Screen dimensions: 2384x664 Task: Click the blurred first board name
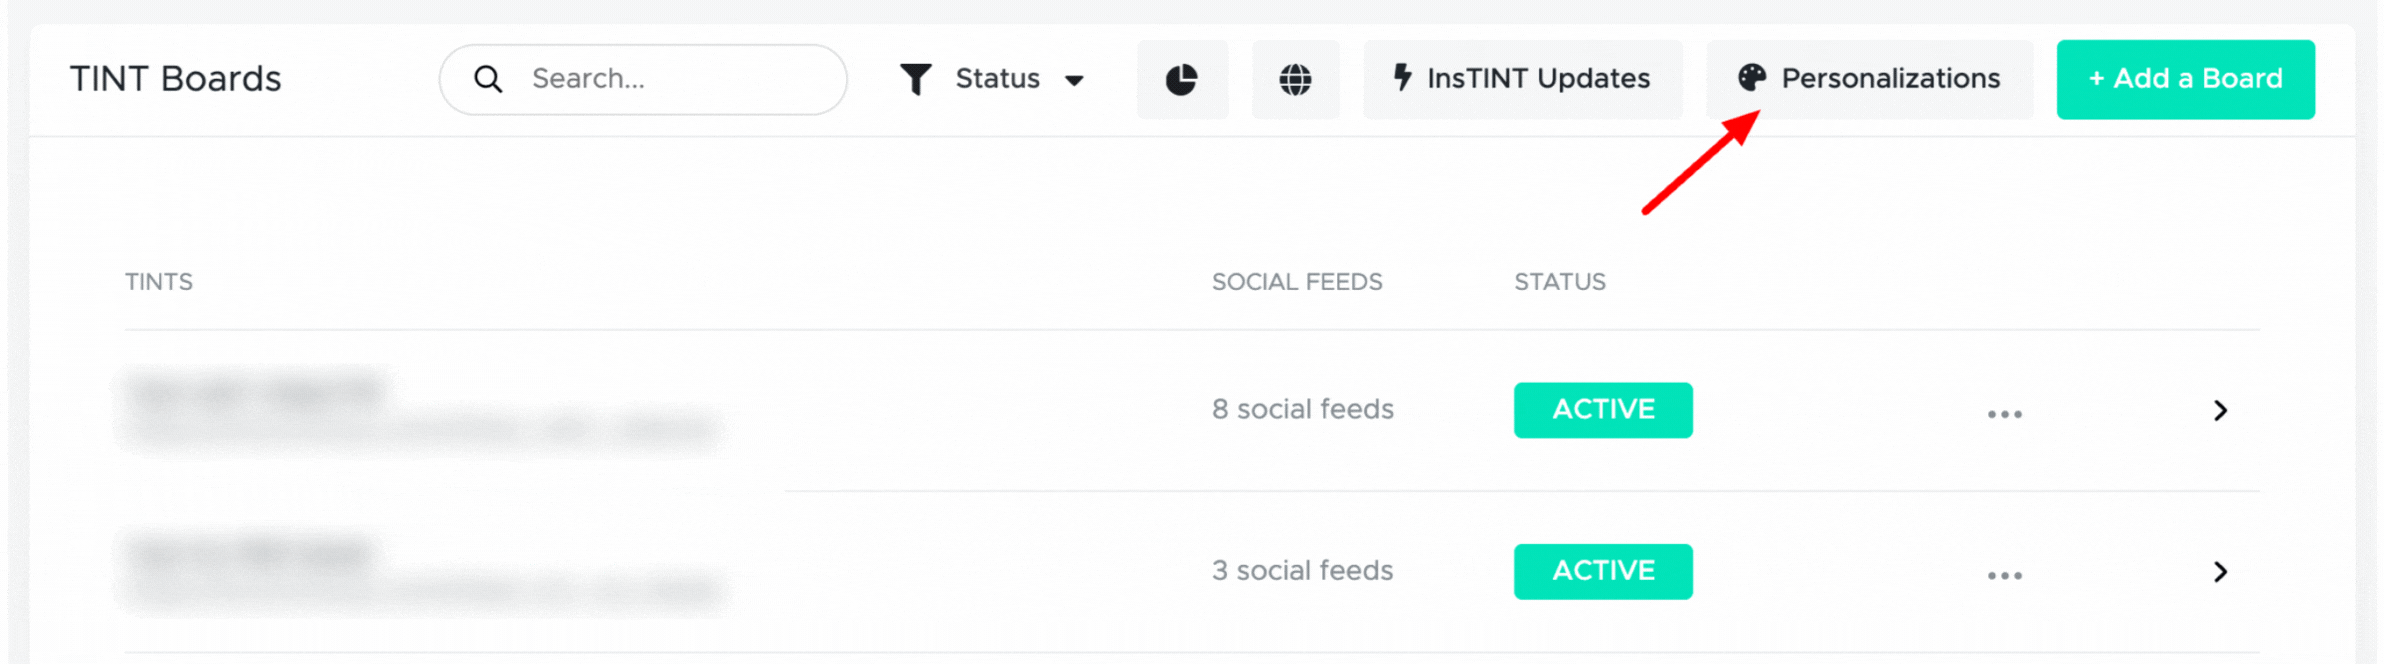coord(258,391)
